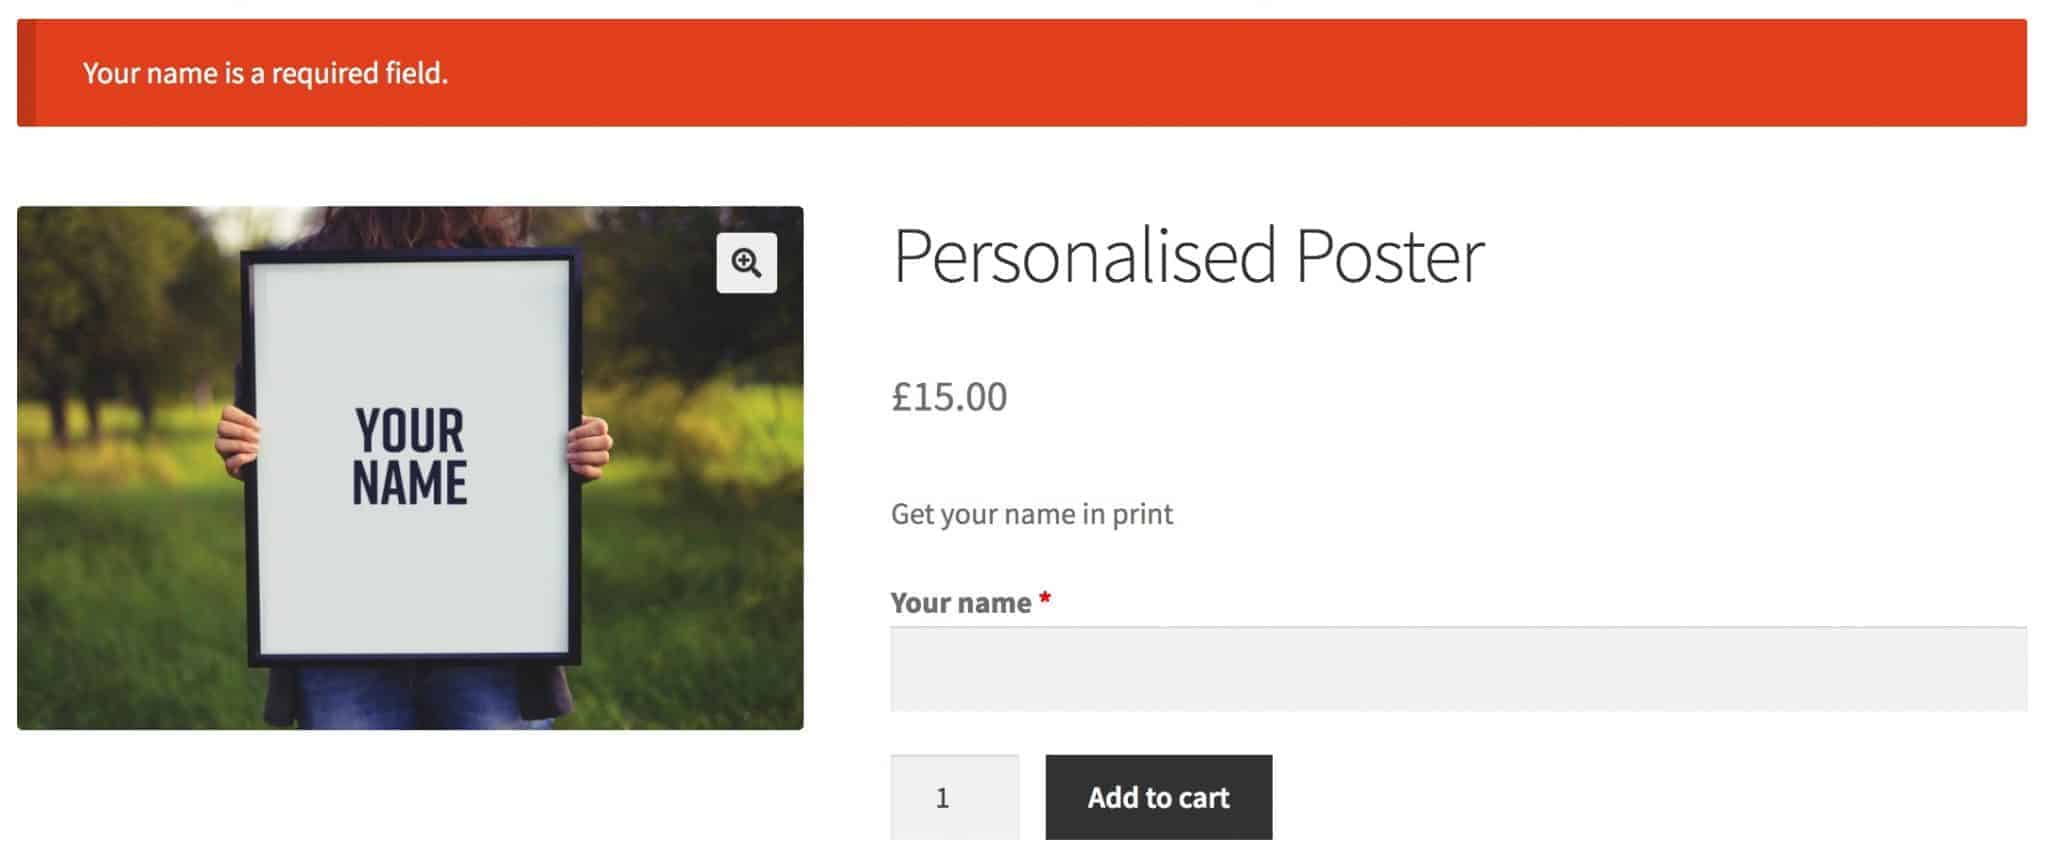The width and height of the screenshot is (2048, 855).
Task: Click the dark left stripe of error banner
Action: point(26,73)
